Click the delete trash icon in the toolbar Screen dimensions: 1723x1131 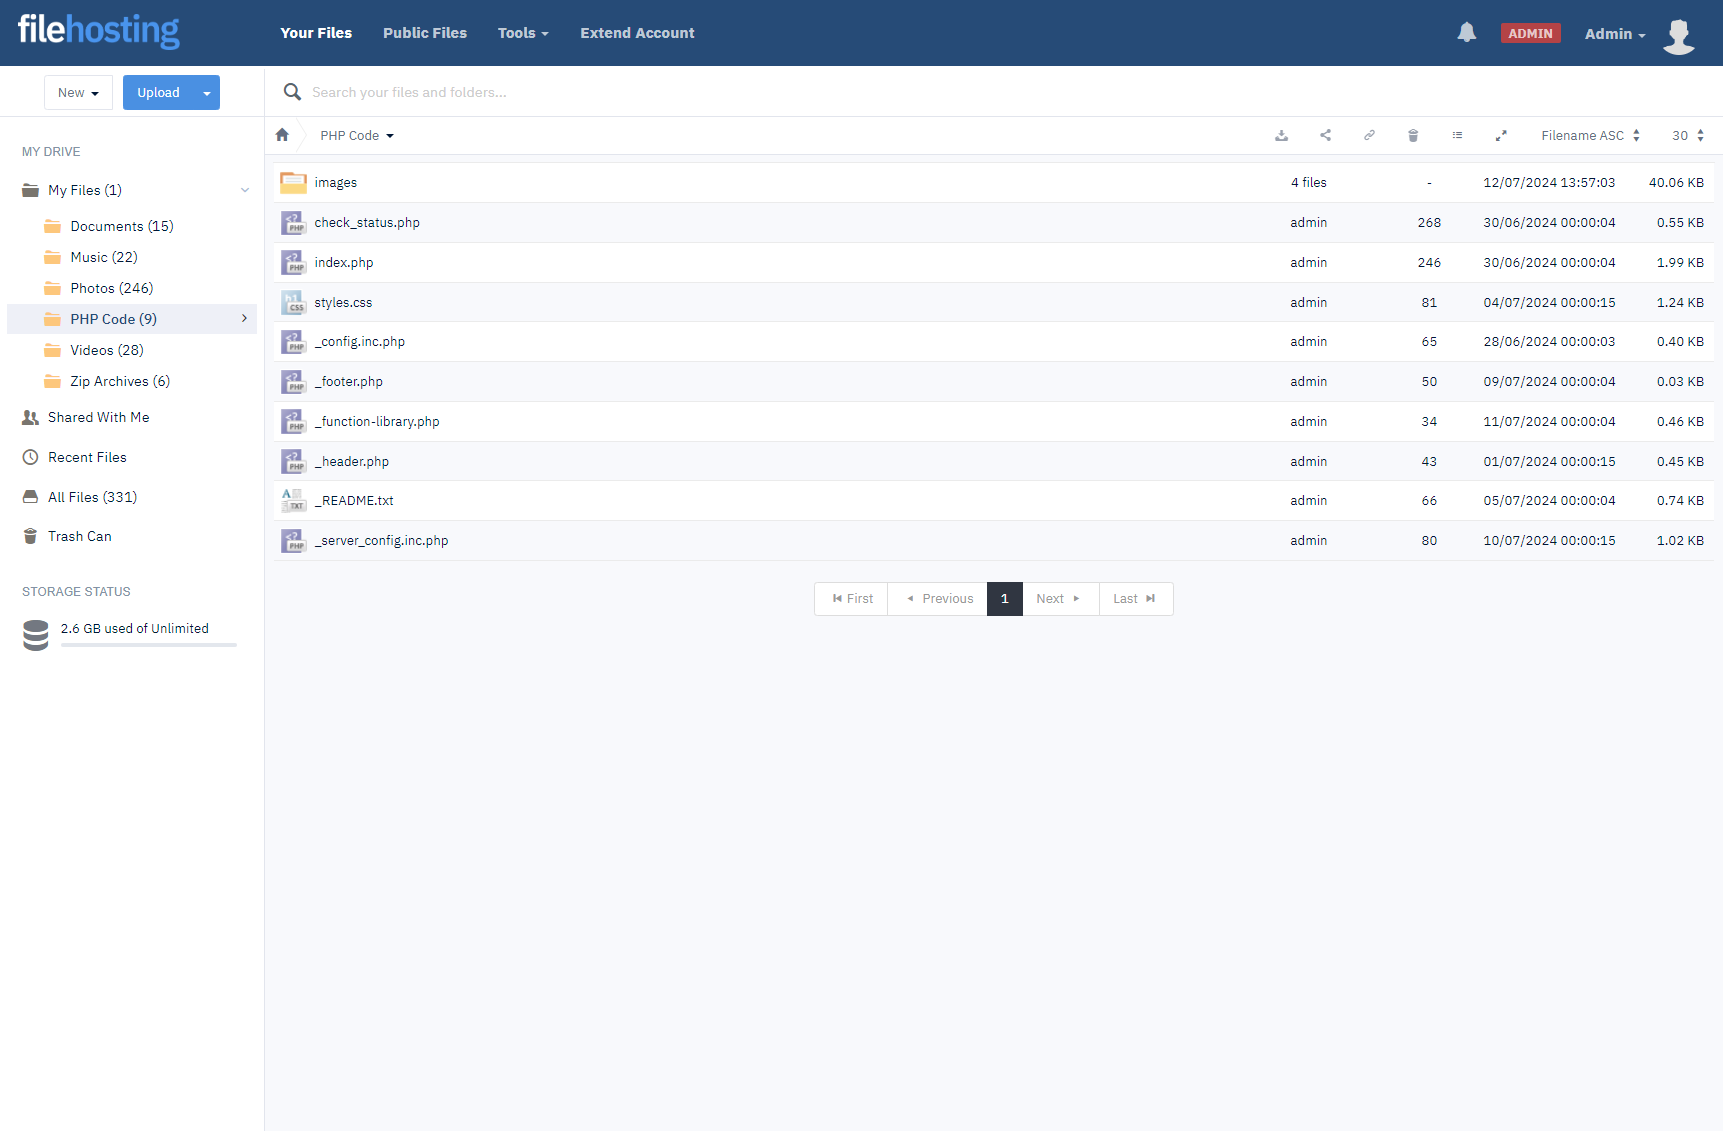click(x=1413, y=136)
